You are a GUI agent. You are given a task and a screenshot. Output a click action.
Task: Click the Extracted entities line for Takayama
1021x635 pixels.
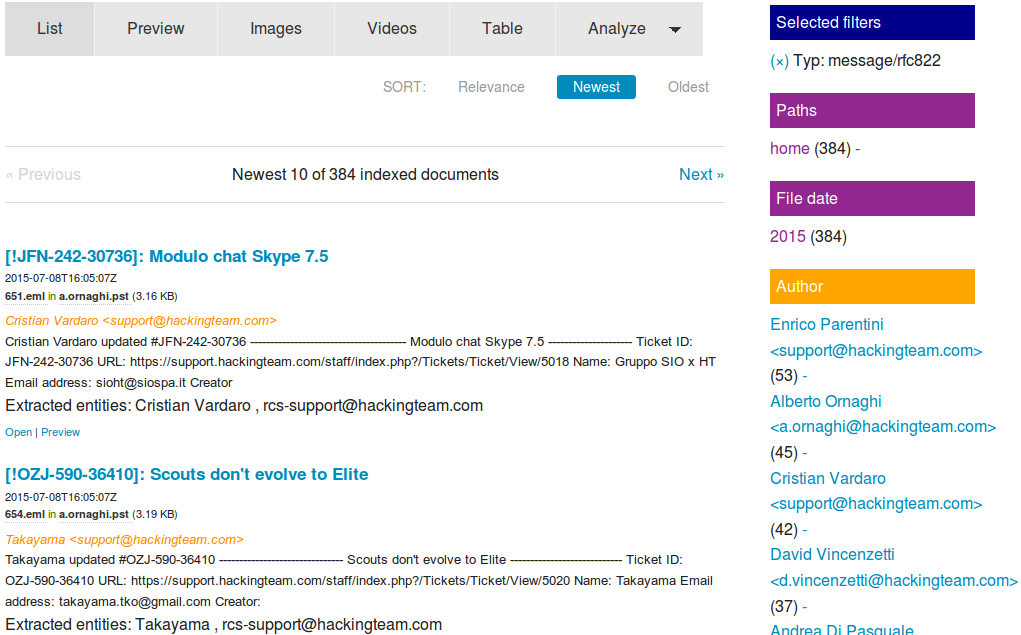(223, 625)
